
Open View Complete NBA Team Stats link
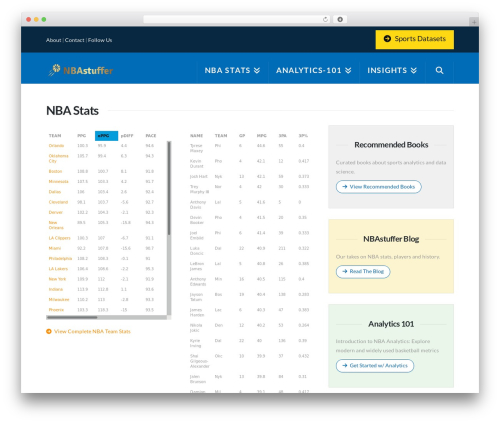[x=88, y=331]
